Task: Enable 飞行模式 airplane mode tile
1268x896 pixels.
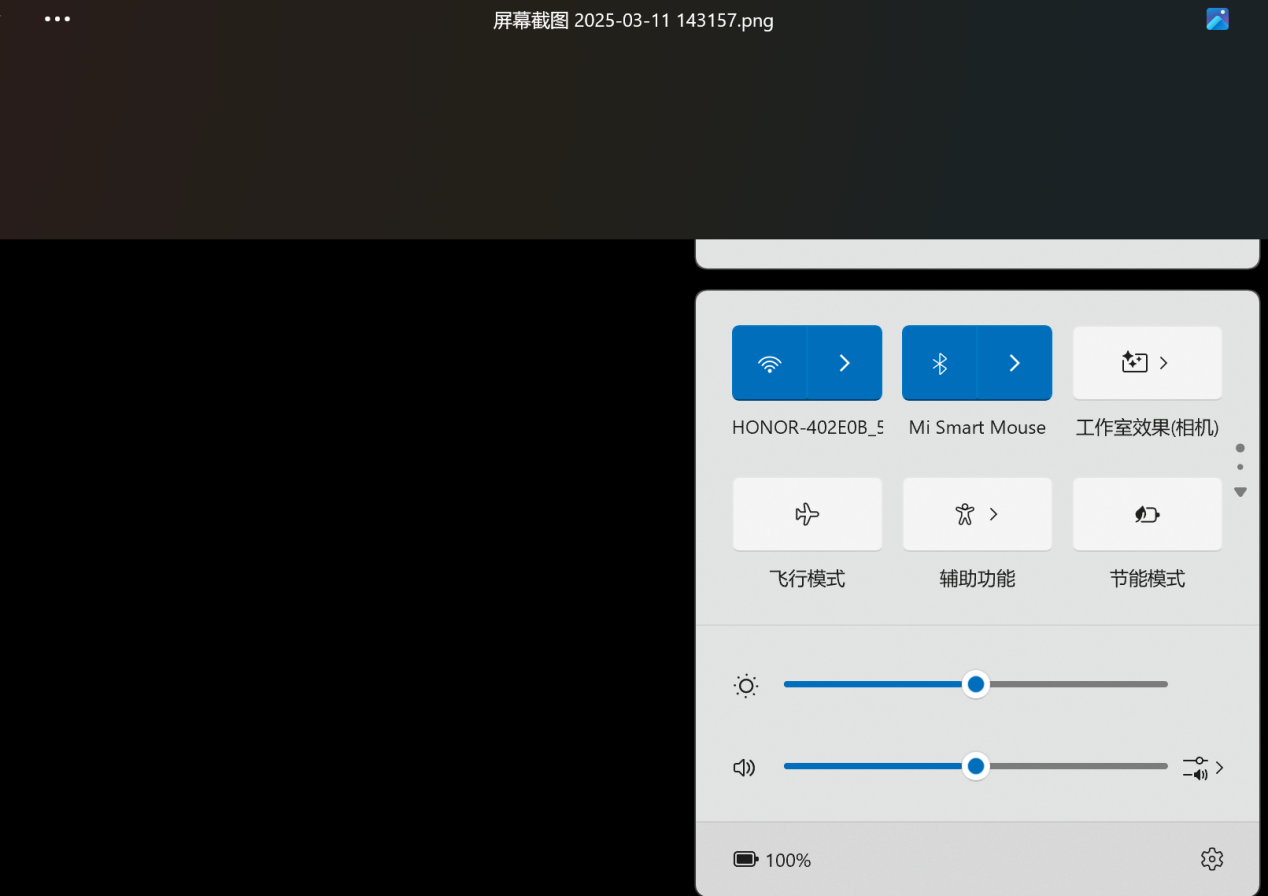Action: coord(807,514)
